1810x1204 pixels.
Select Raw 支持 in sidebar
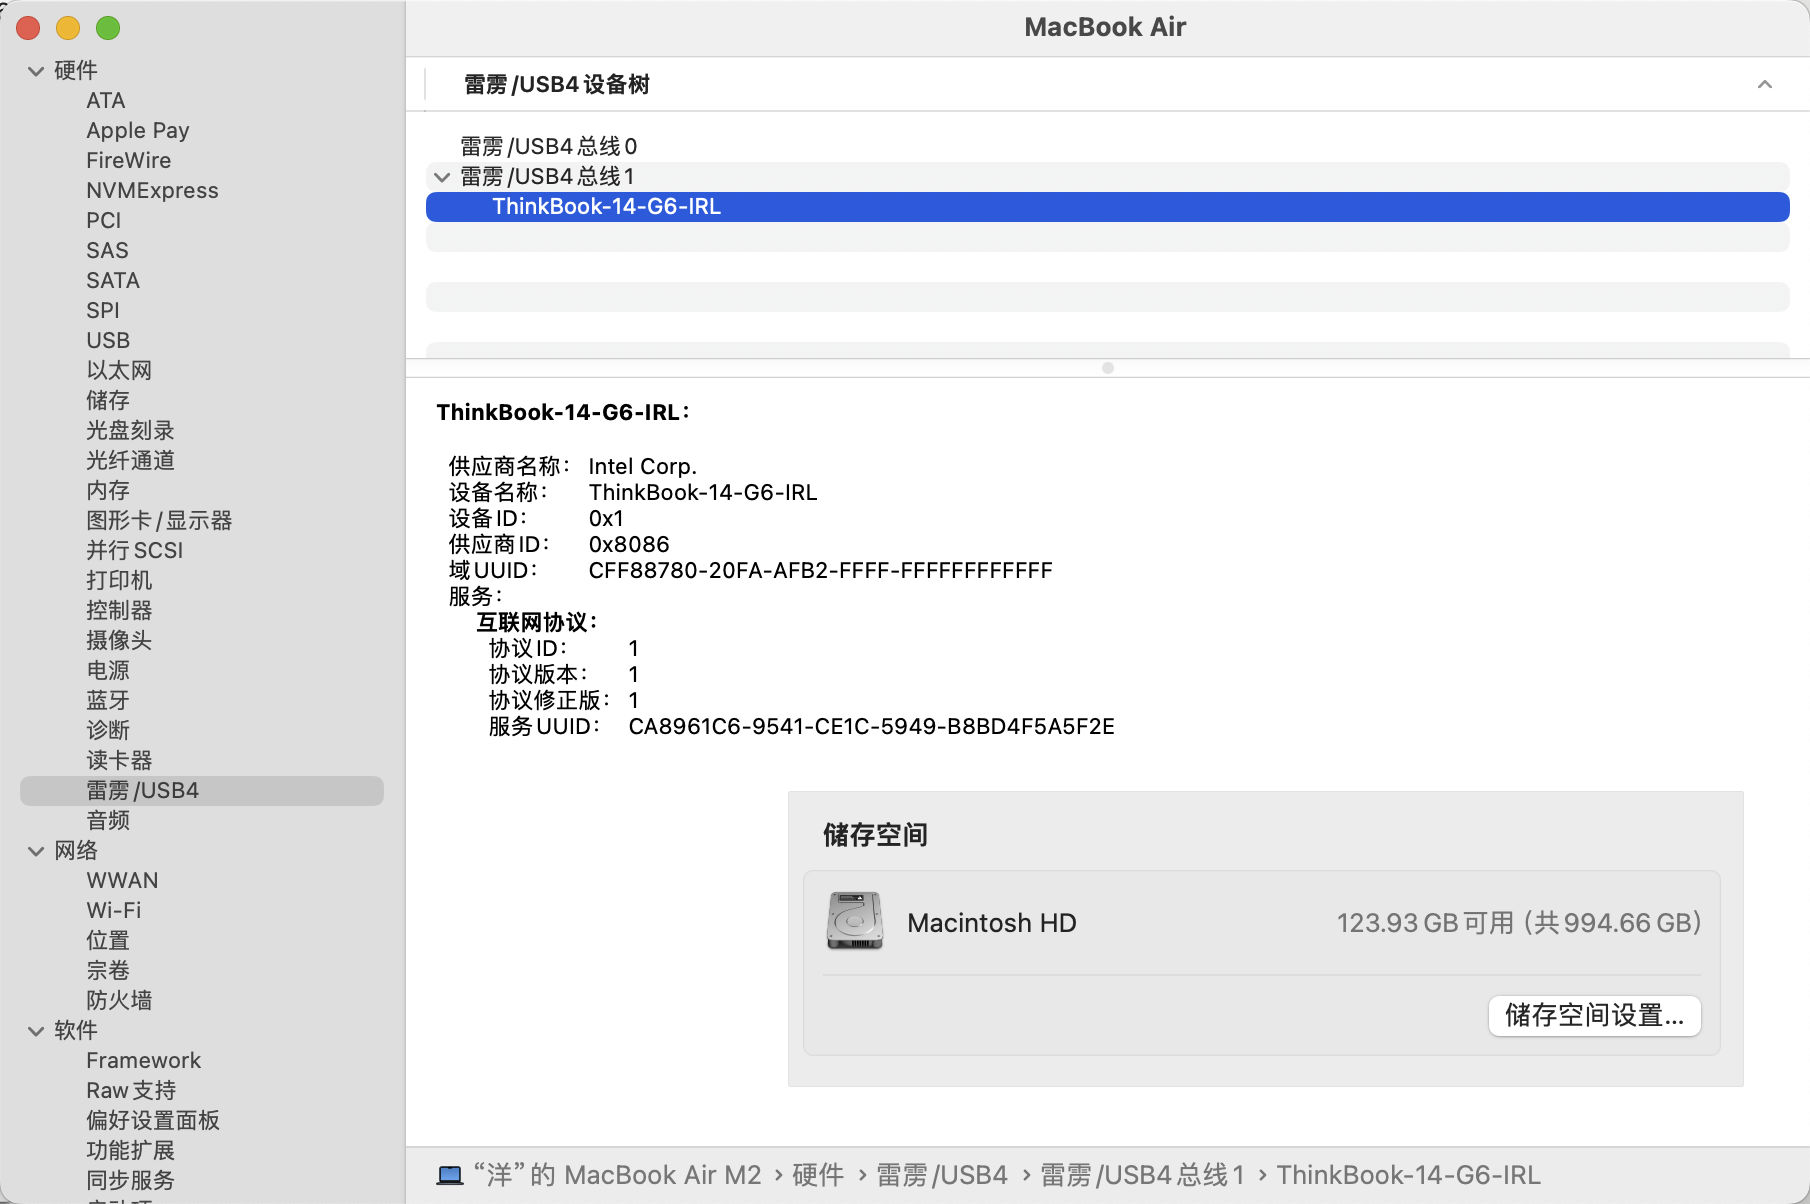click(x=131, y=1091)
